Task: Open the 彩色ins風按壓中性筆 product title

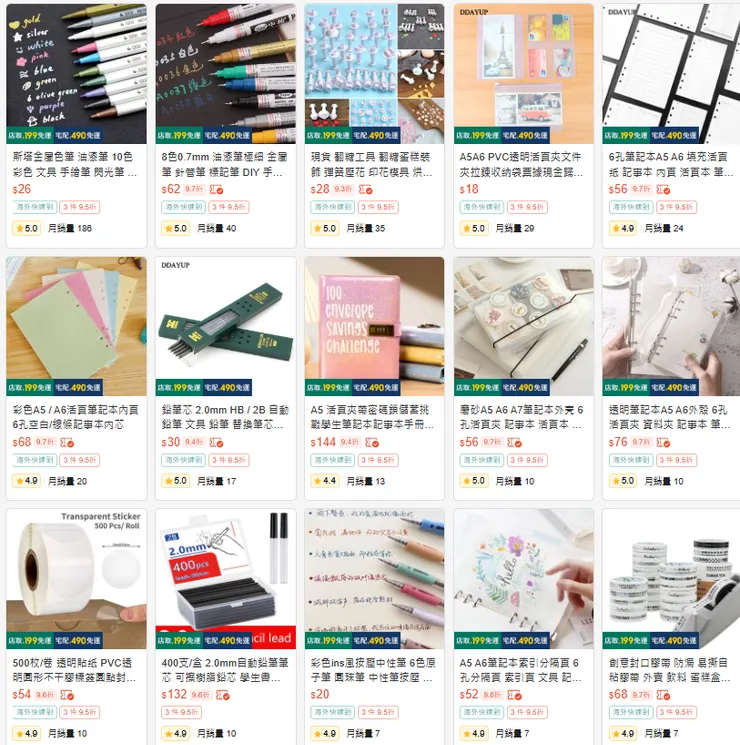Action: (x=373, y=670)
